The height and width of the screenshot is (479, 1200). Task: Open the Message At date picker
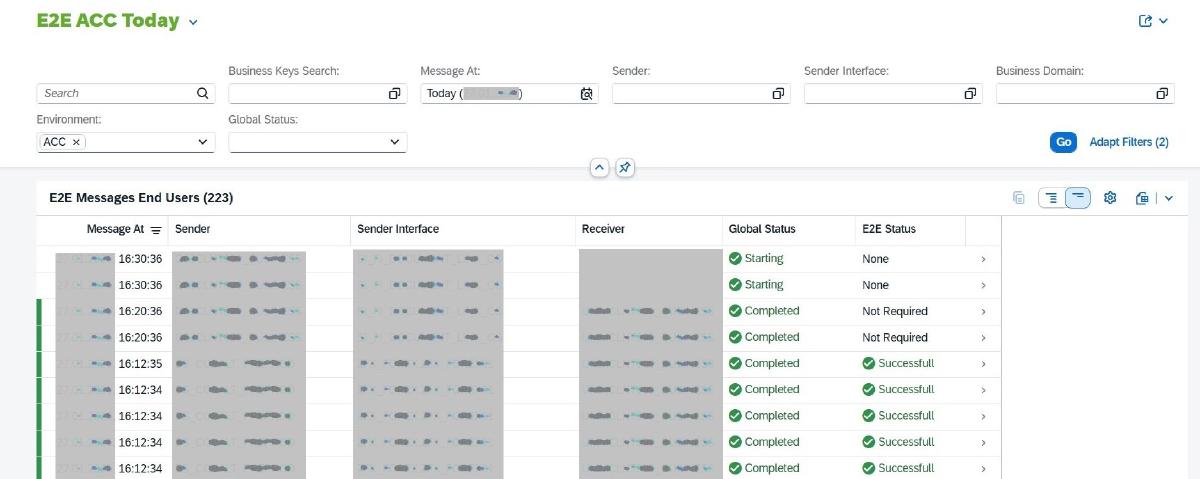[587, 93]
